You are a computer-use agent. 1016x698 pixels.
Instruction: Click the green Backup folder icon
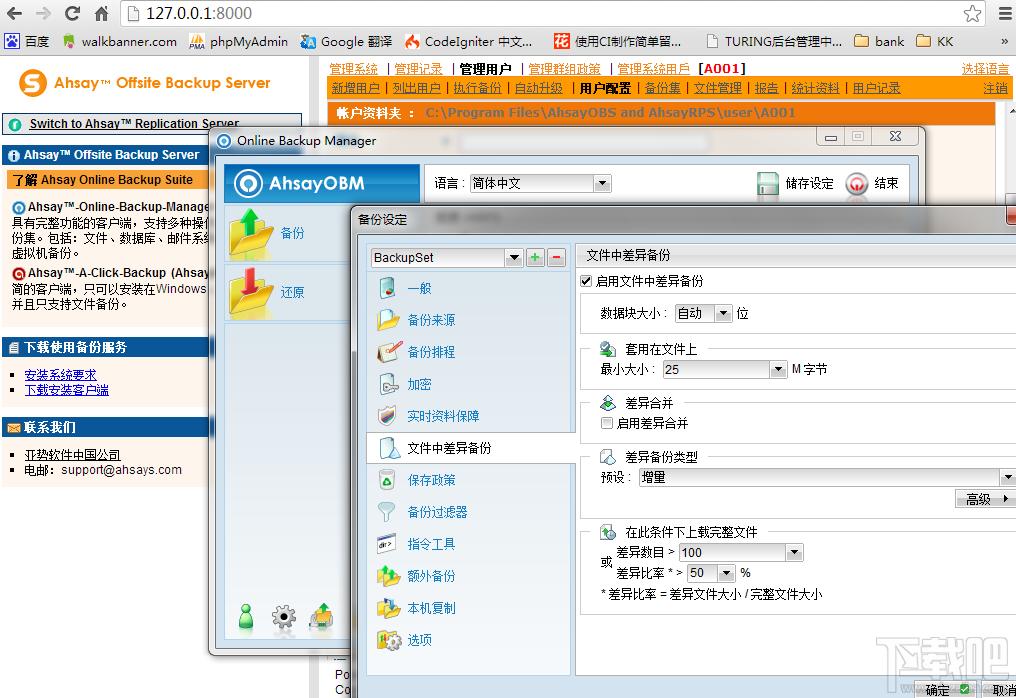250,233
